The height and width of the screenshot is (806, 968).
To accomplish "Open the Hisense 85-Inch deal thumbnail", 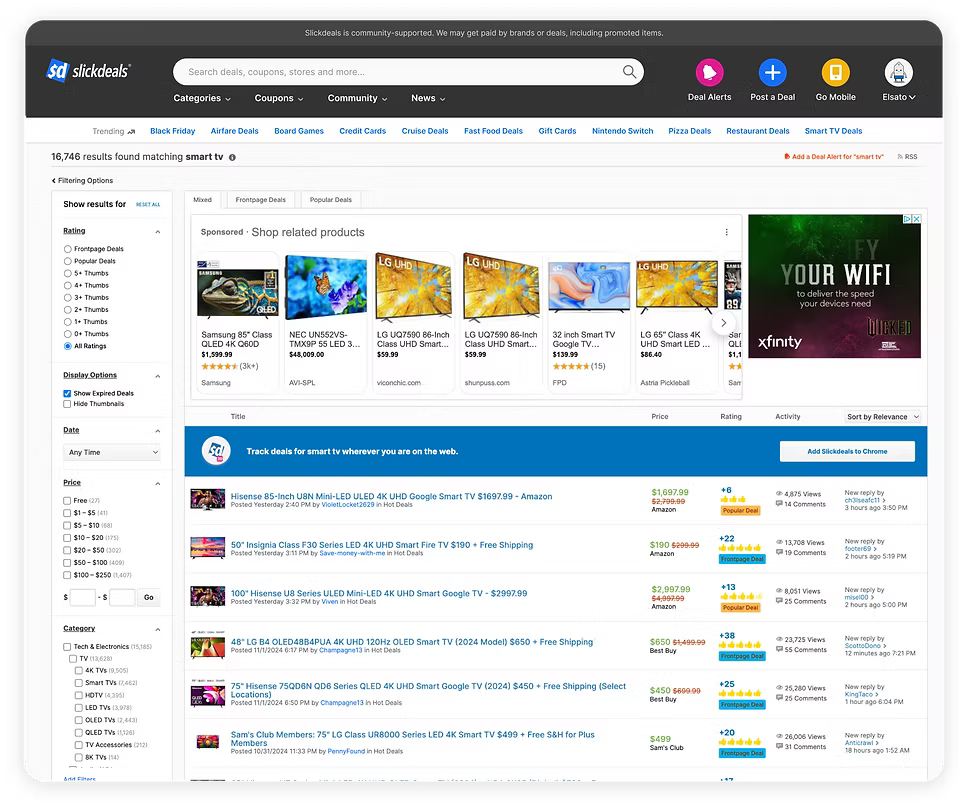I will (207, 499).
